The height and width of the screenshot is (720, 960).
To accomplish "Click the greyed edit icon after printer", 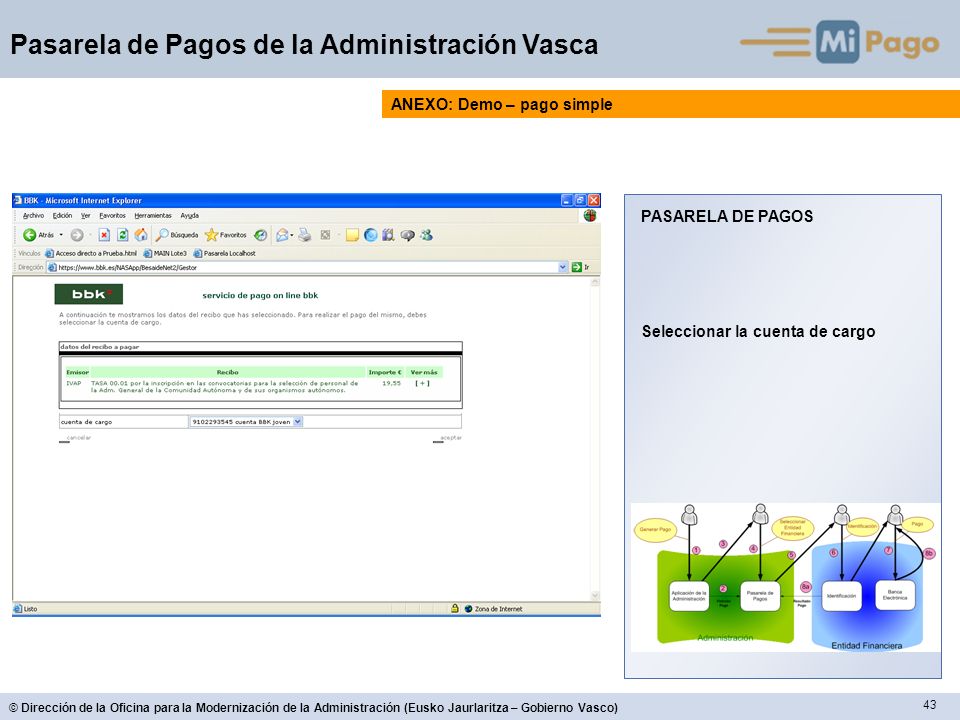I will pos(326,234).
